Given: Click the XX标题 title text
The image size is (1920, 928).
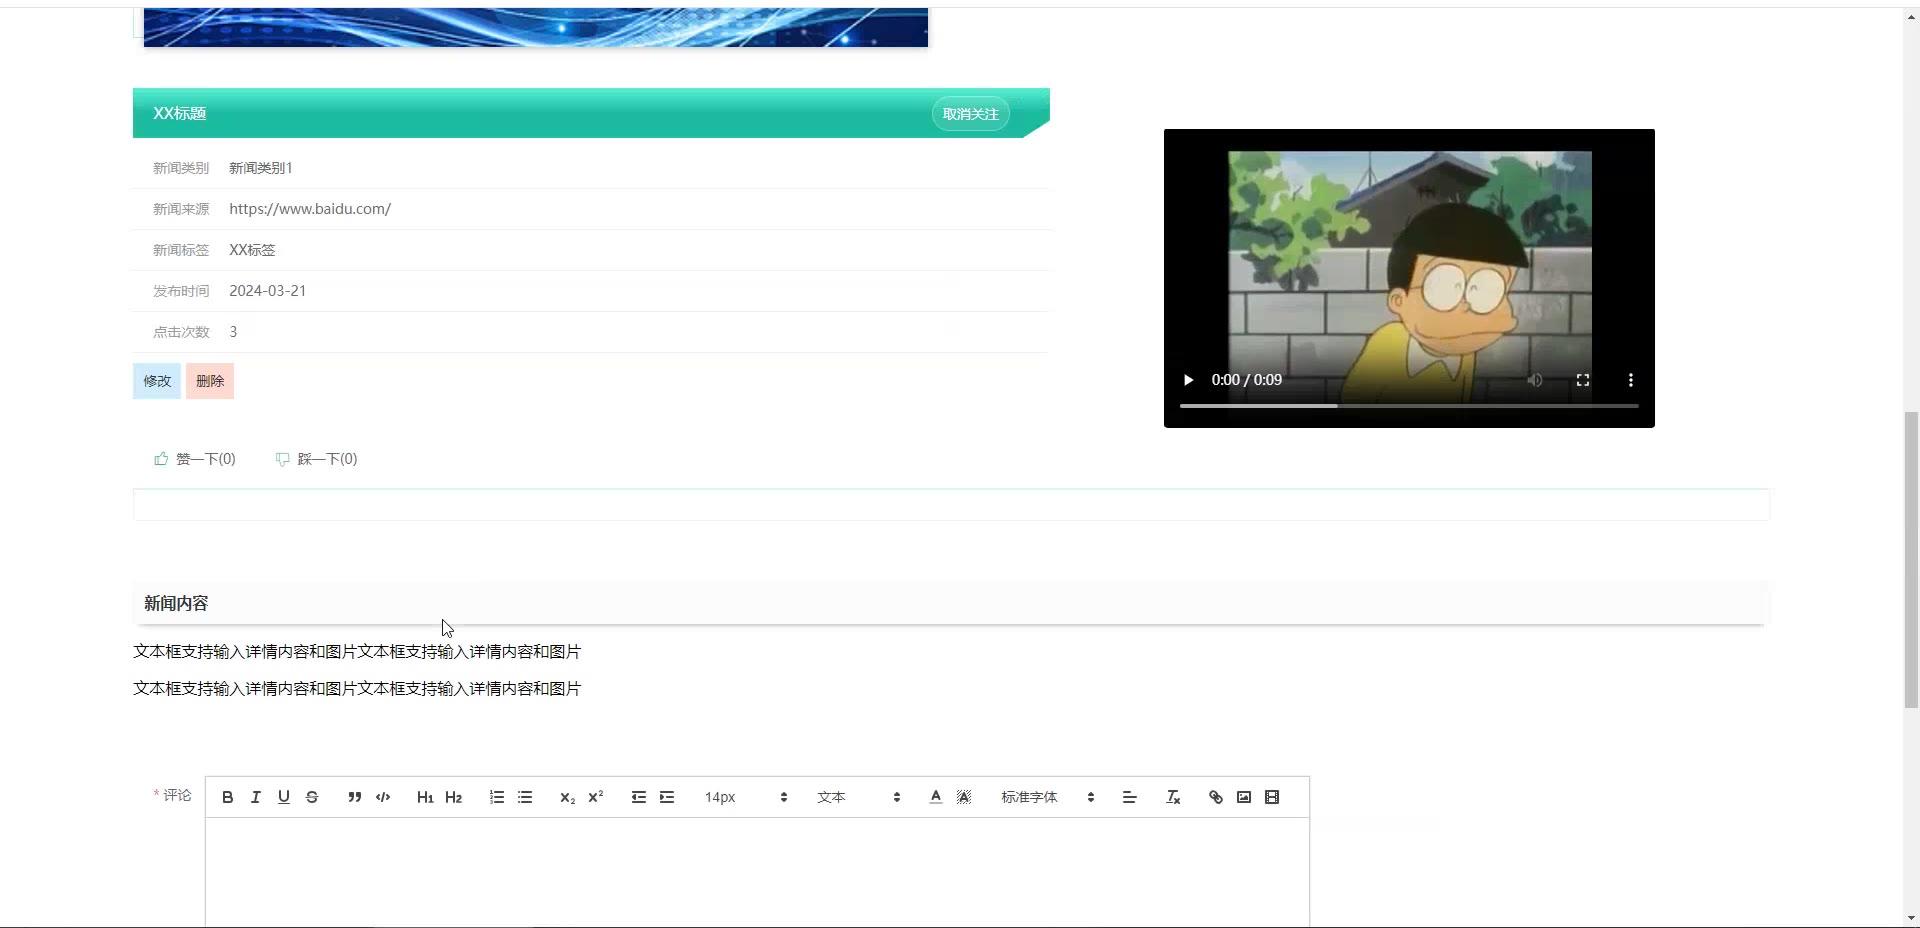Looking at the screenshot, I should coord(180,114).
